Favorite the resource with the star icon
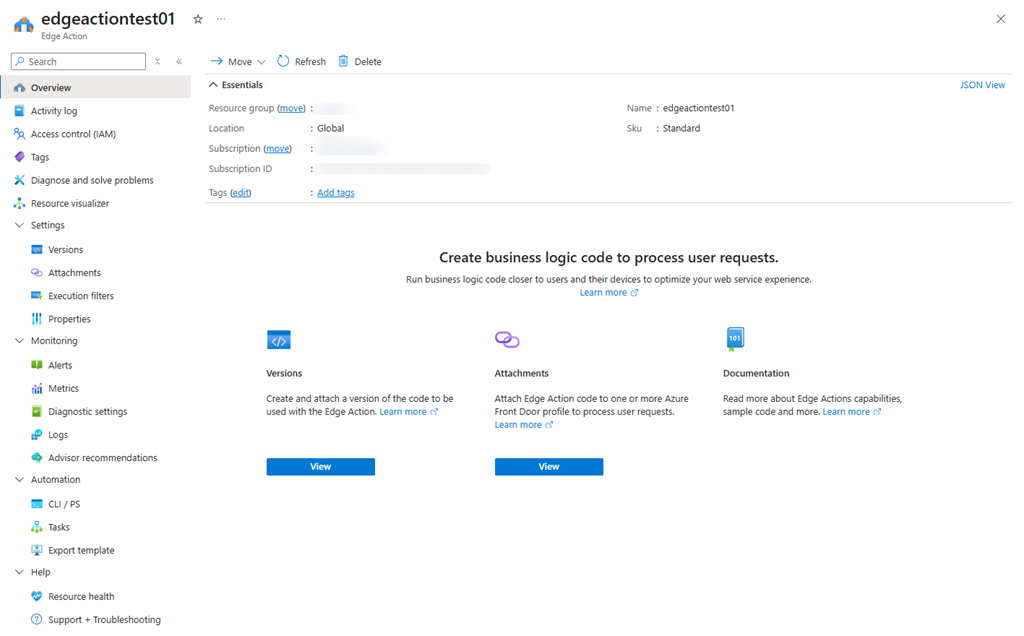The height and width of the screenshot is (636, 1024). click(x=198, y=20)
